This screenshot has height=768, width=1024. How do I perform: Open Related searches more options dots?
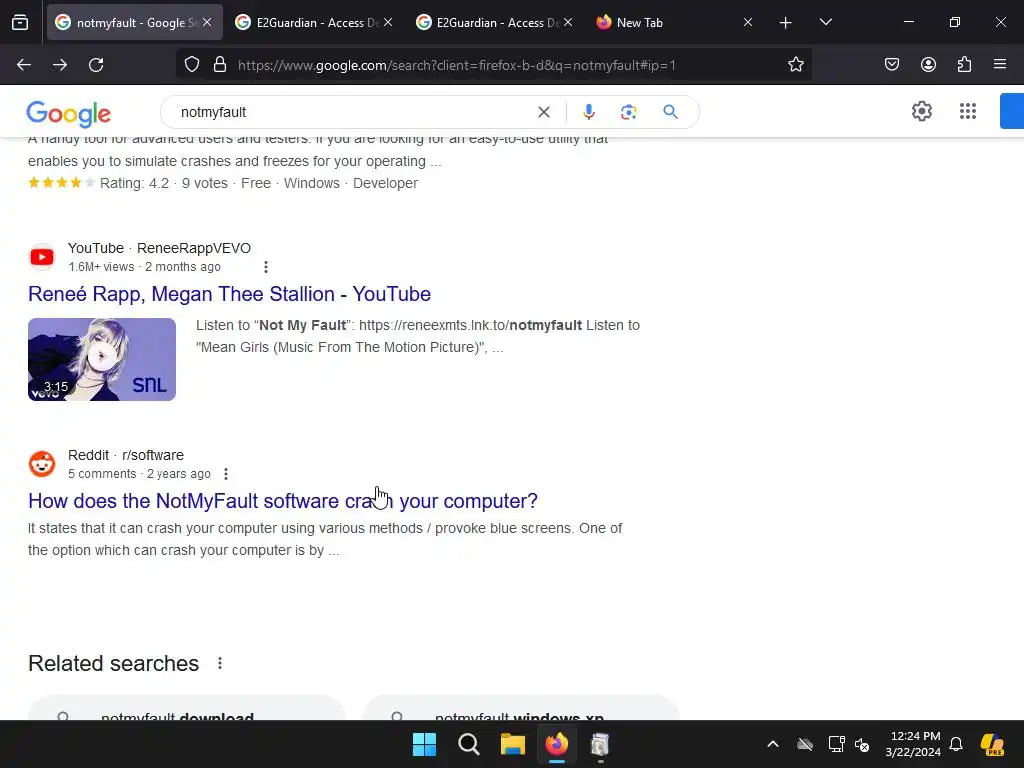(220, 664)
